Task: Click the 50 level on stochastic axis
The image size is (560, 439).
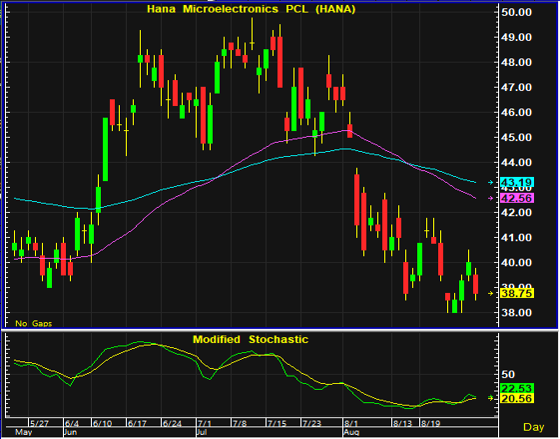Action: (508, 374)
